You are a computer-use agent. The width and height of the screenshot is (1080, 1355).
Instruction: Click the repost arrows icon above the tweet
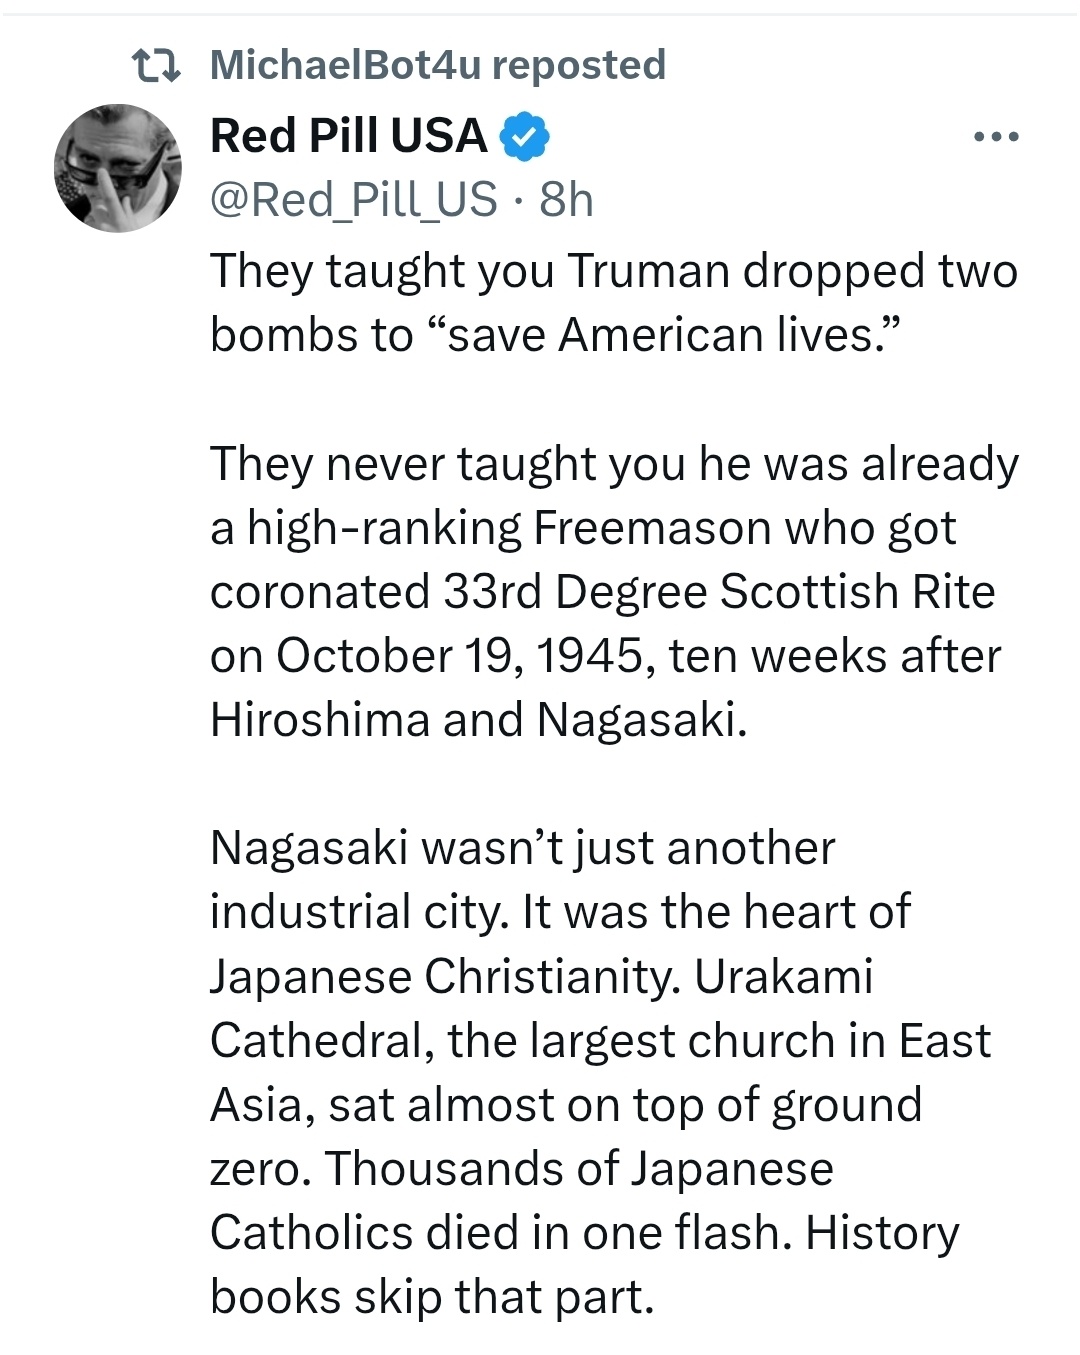[156, 66]
